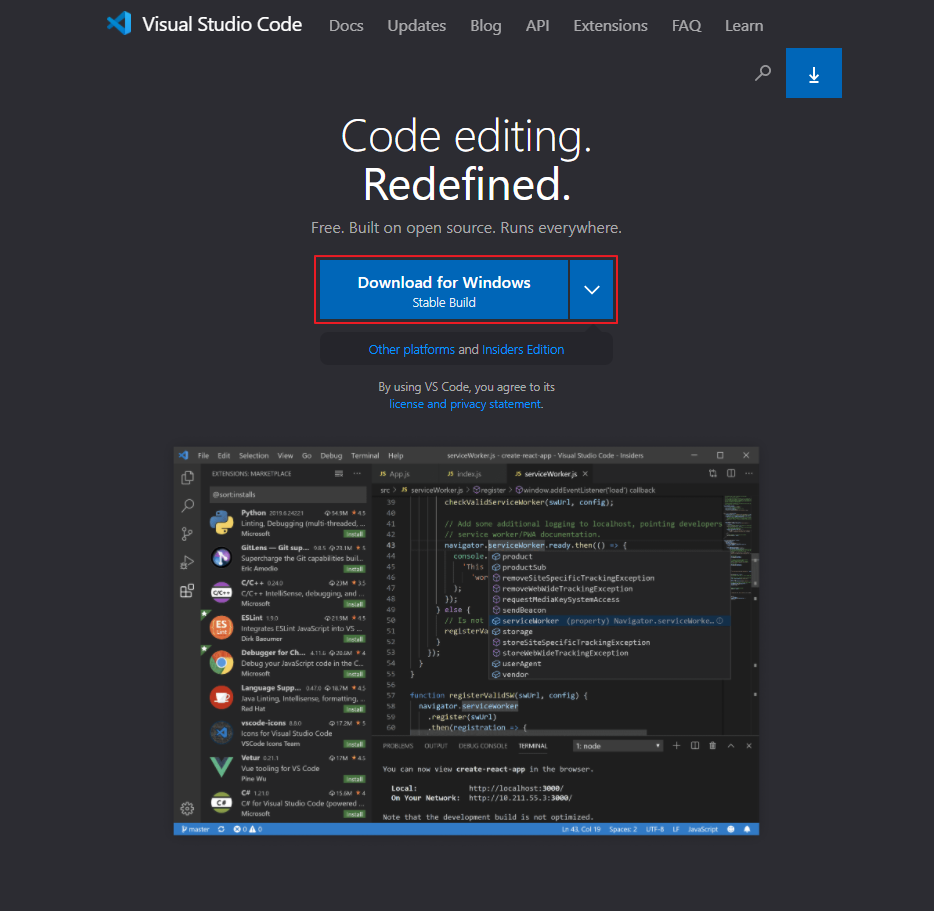
Task: Click the extensions filter icon in Marketplace header
Action: pos(339,474)
